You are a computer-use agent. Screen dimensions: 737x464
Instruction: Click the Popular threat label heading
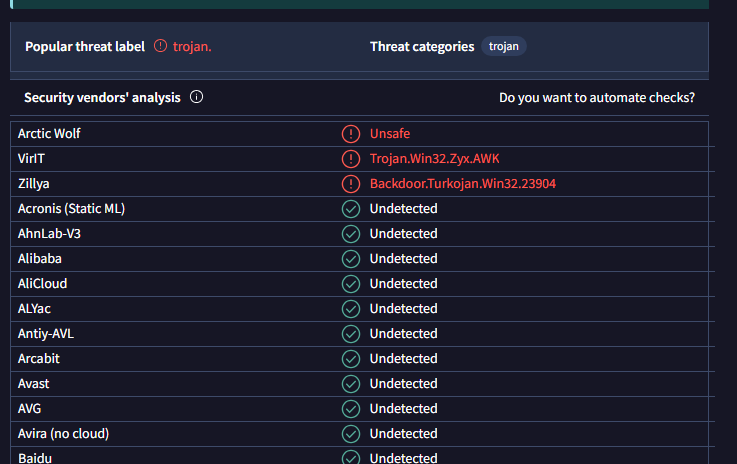pyautogui.click(x=85, y=47)
